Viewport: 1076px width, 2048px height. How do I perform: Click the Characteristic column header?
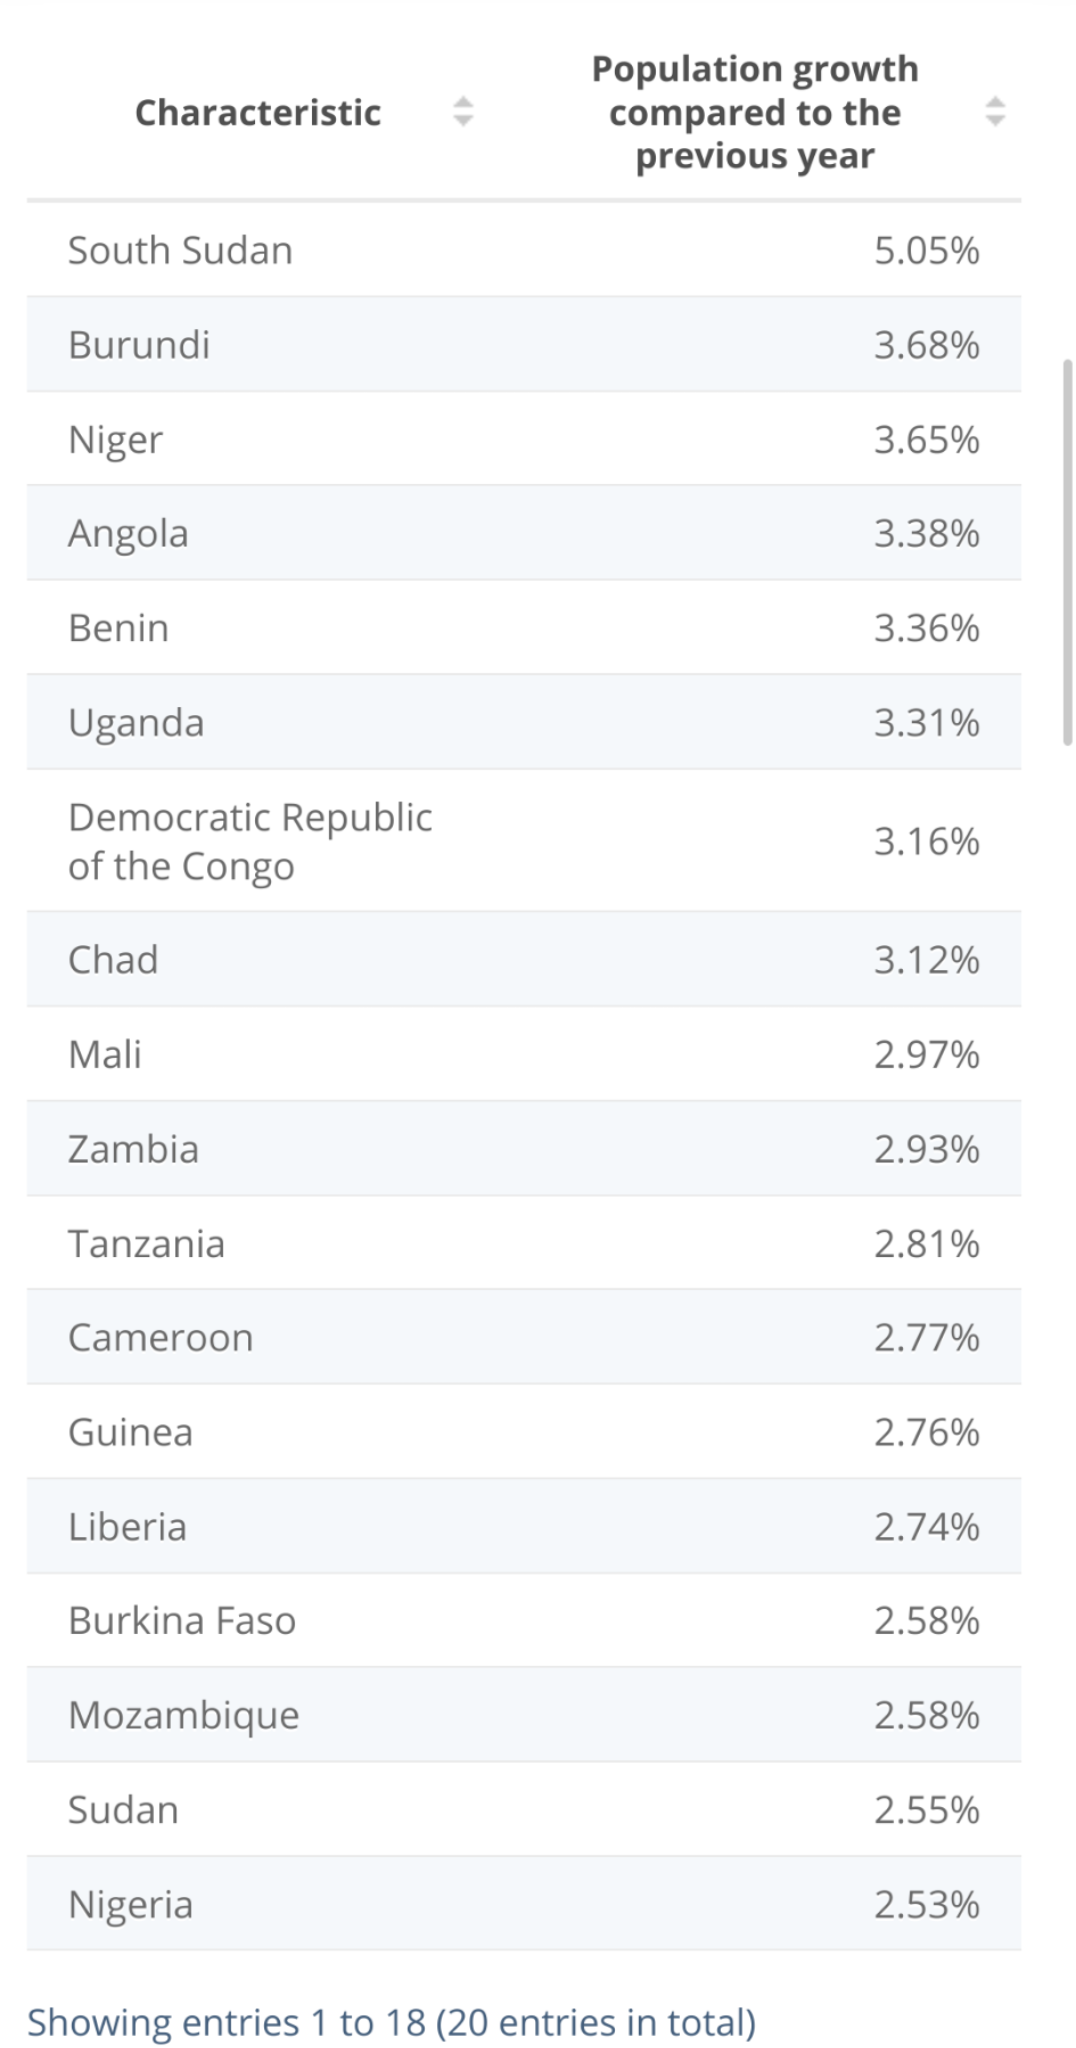(258, 112)
